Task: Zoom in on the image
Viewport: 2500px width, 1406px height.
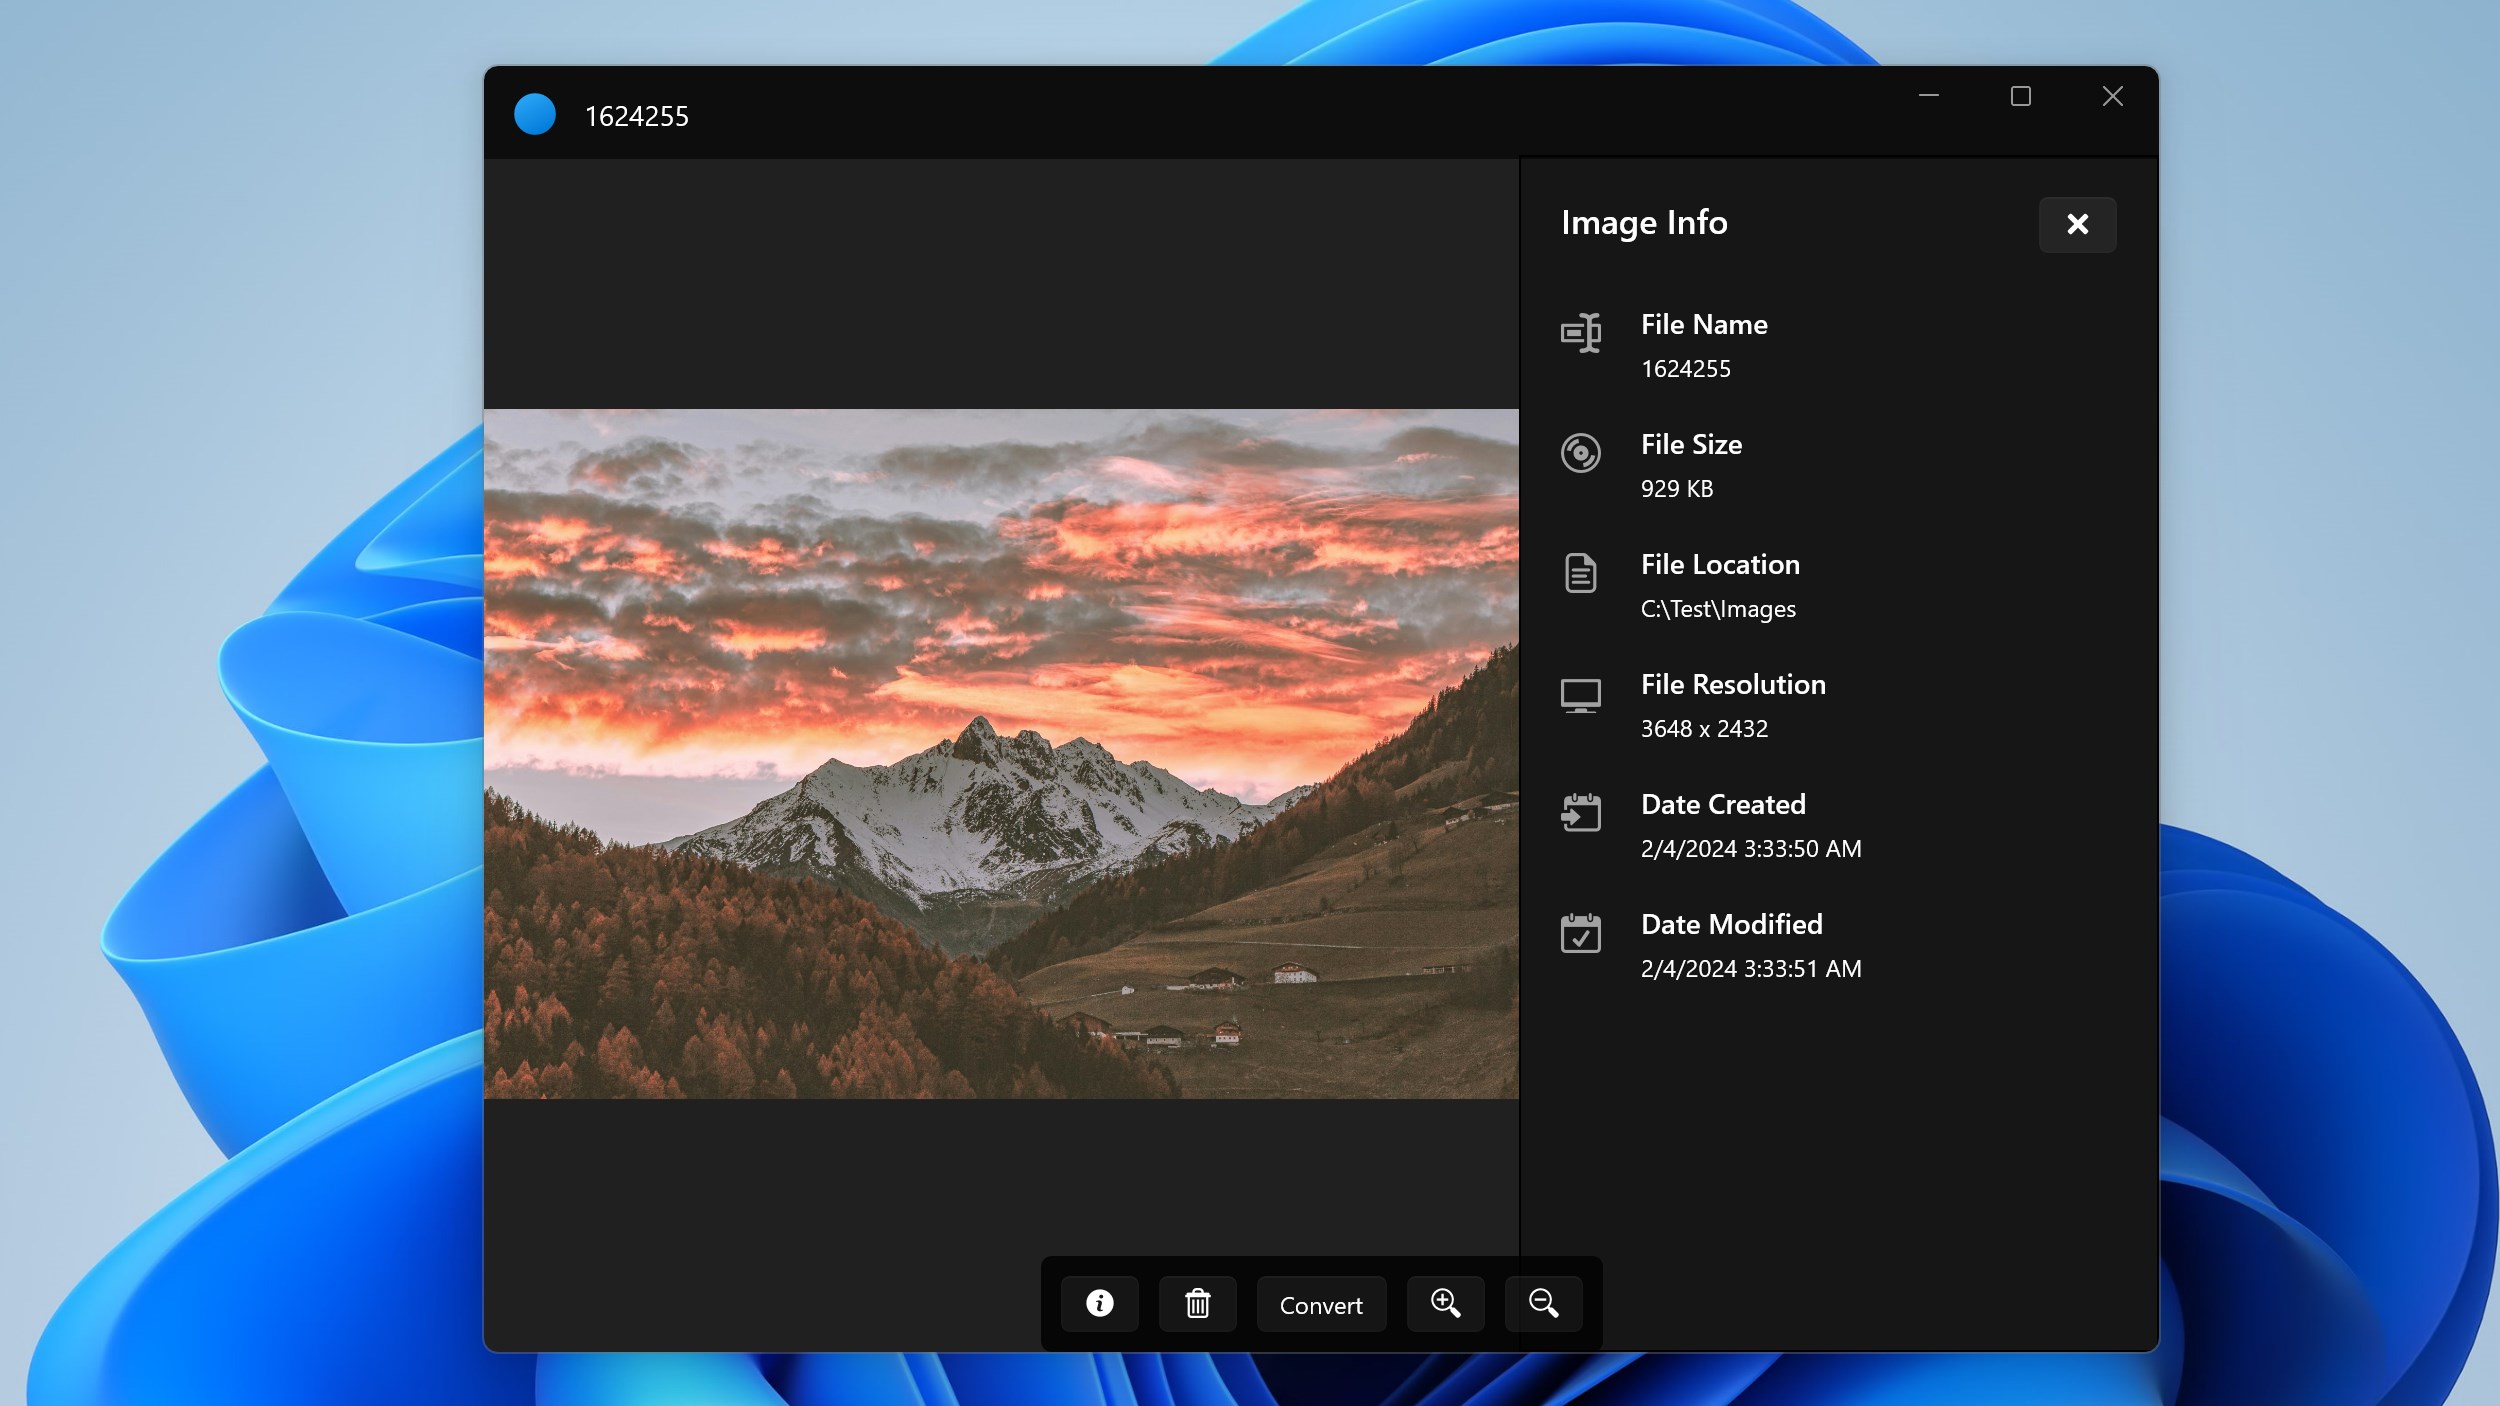Action: pyautogui.click(x=1445, y=1303)
